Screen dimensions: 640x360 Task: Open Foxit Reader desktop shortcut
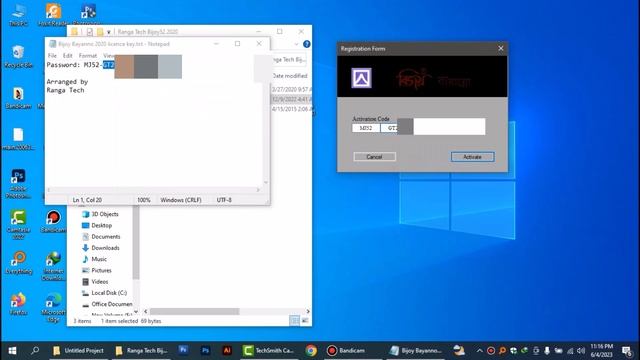pyautogui.click(x=53, y=16)
